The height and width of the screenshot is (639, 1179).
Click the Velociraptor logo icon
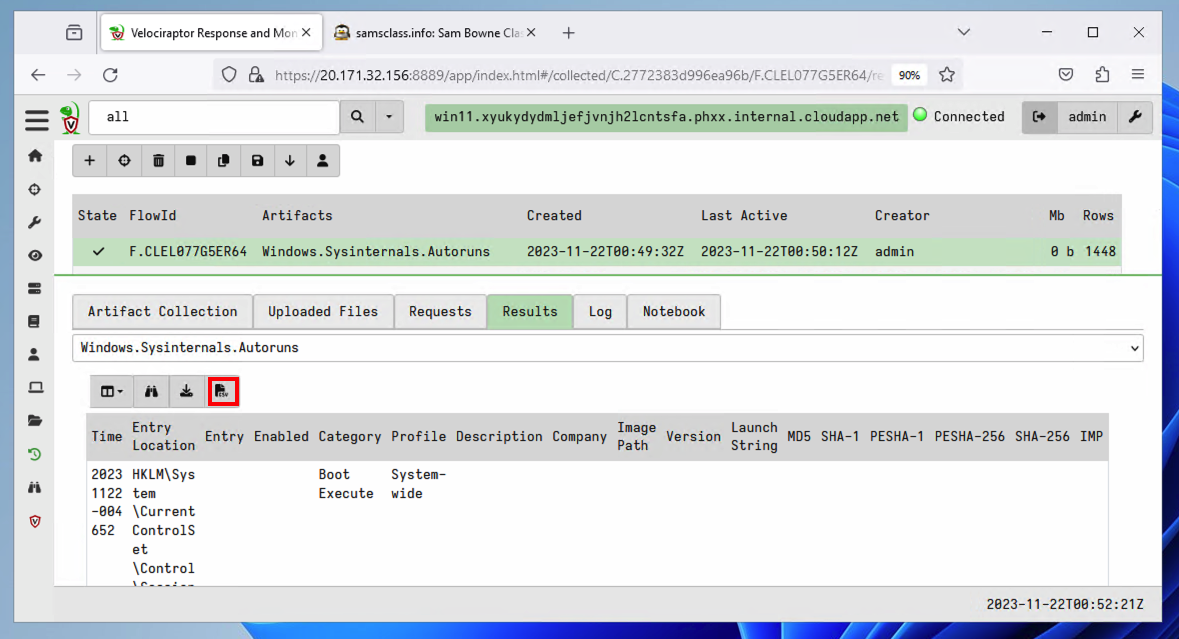click(x=70, y=119)
